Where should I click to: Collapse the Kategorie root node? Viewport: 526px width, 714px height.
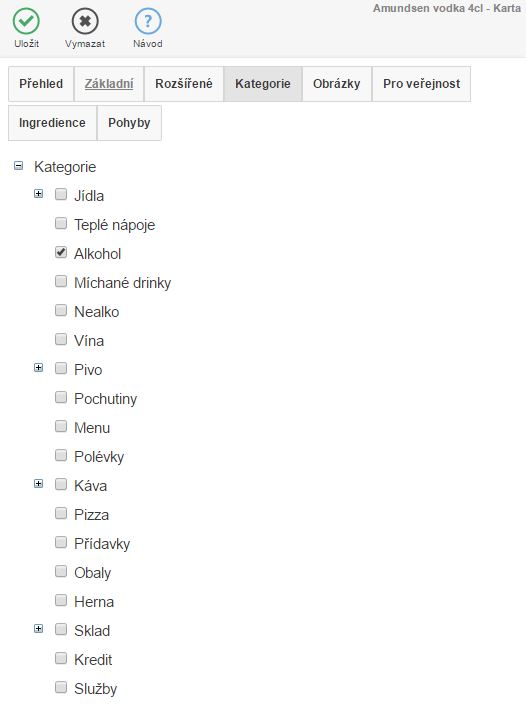click(18, 165)
